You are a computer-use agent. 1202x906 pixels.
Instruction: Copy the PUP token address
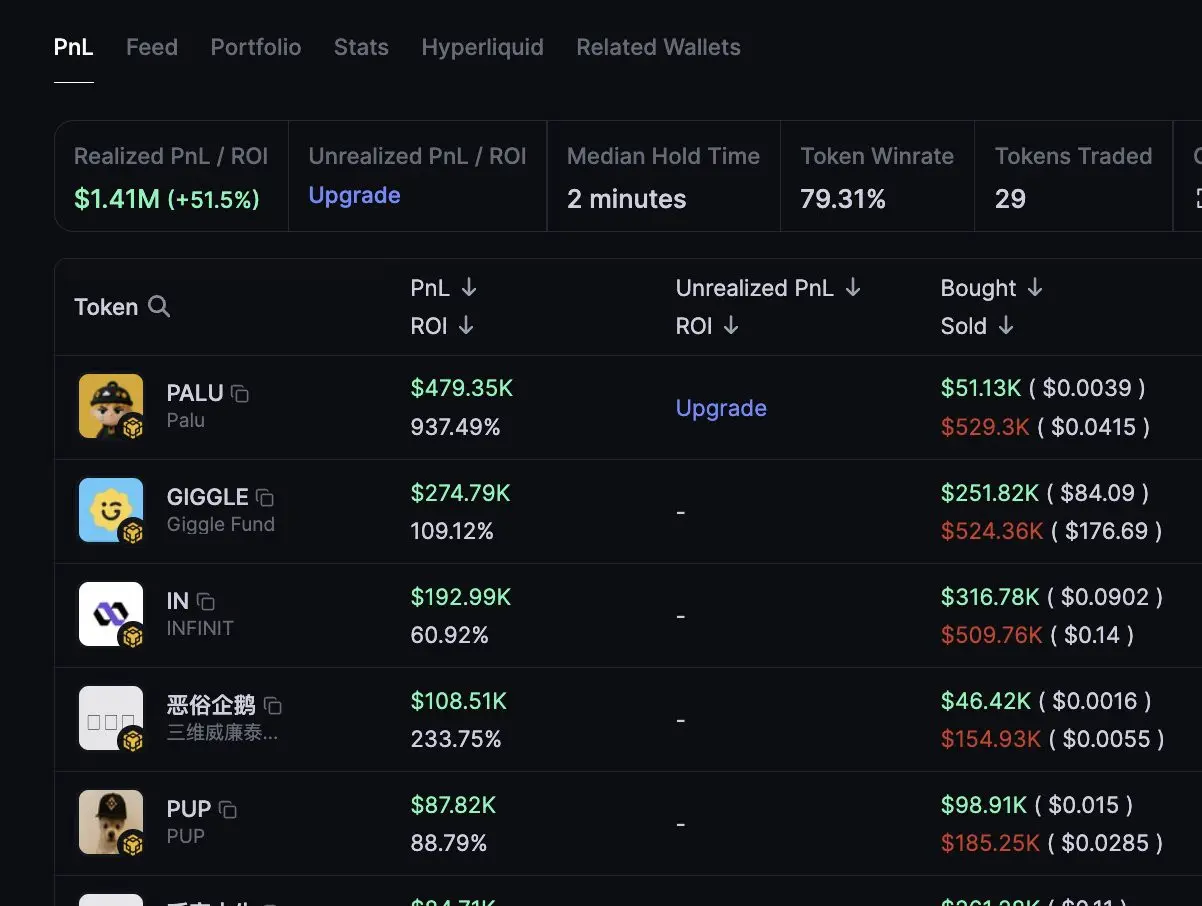pyautogui.click(x=228, y=810)
